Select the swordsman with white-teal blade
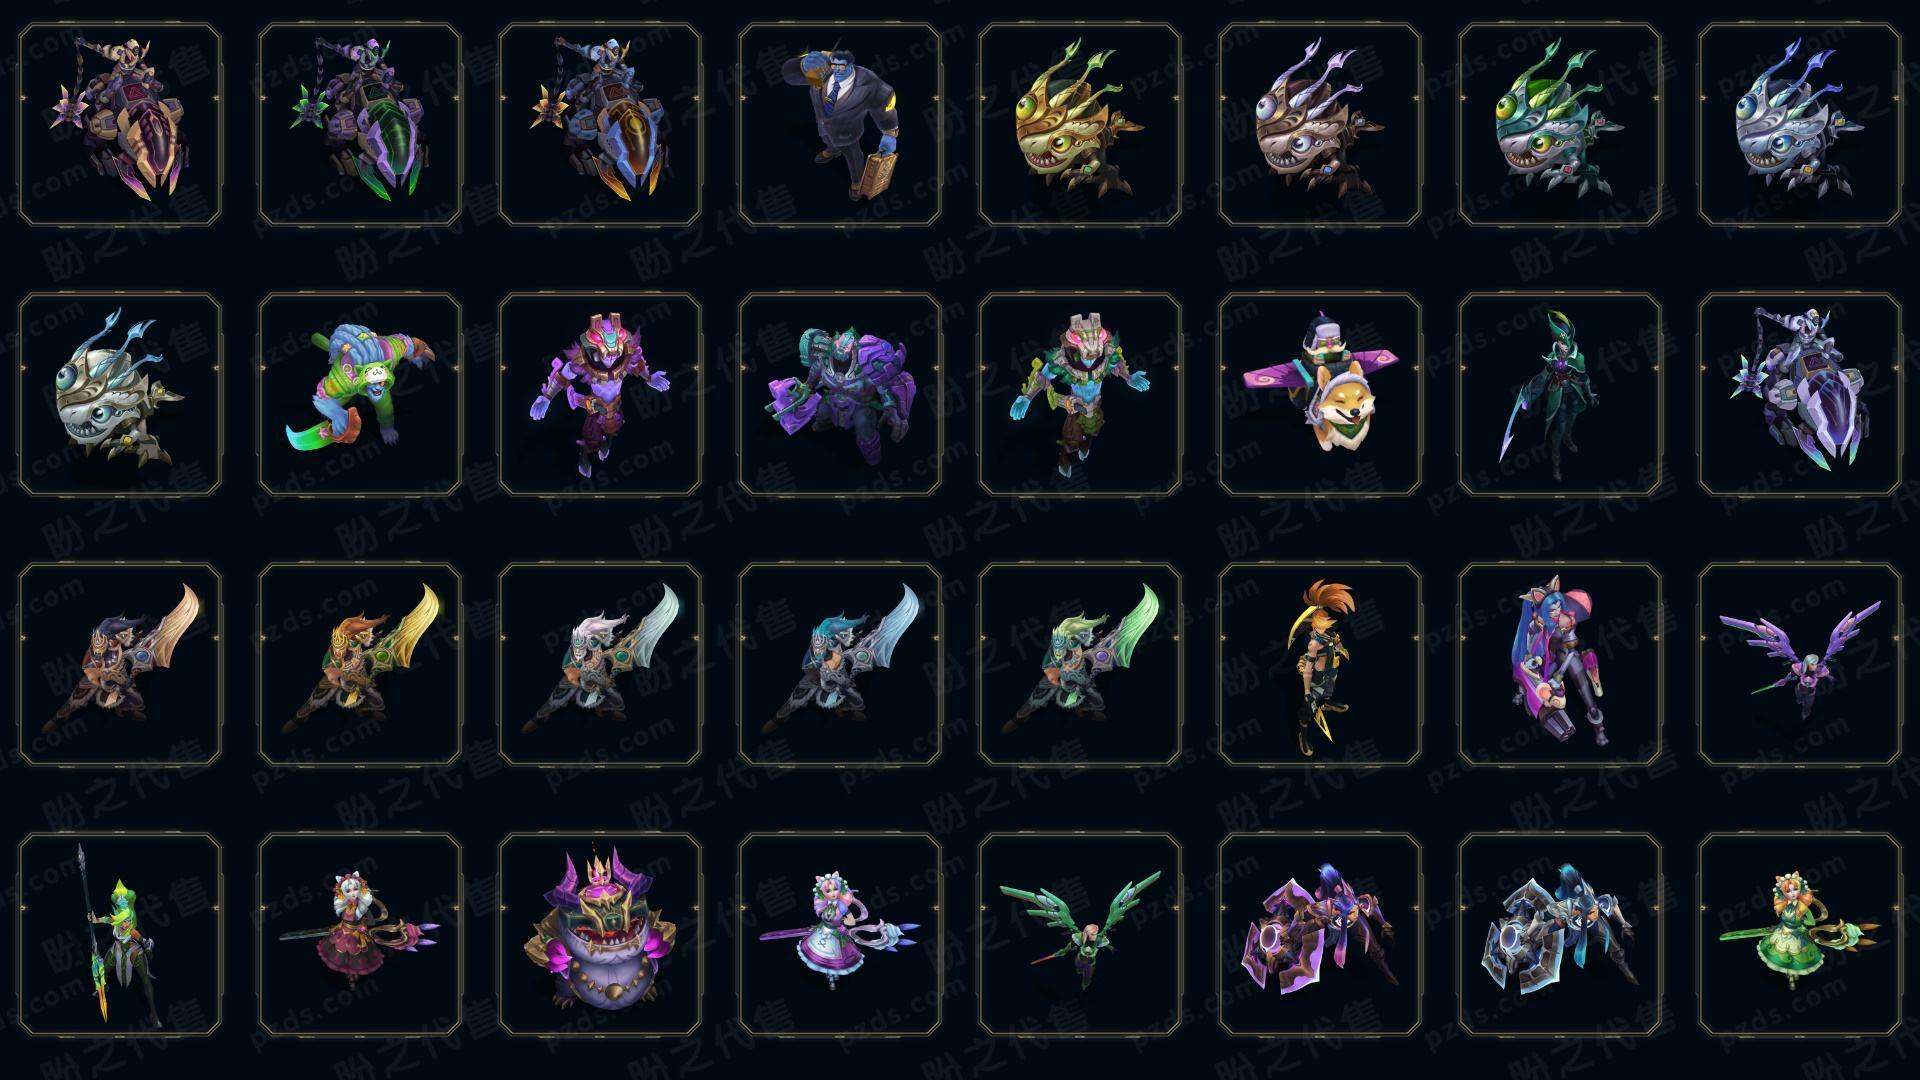 (600, 664)
